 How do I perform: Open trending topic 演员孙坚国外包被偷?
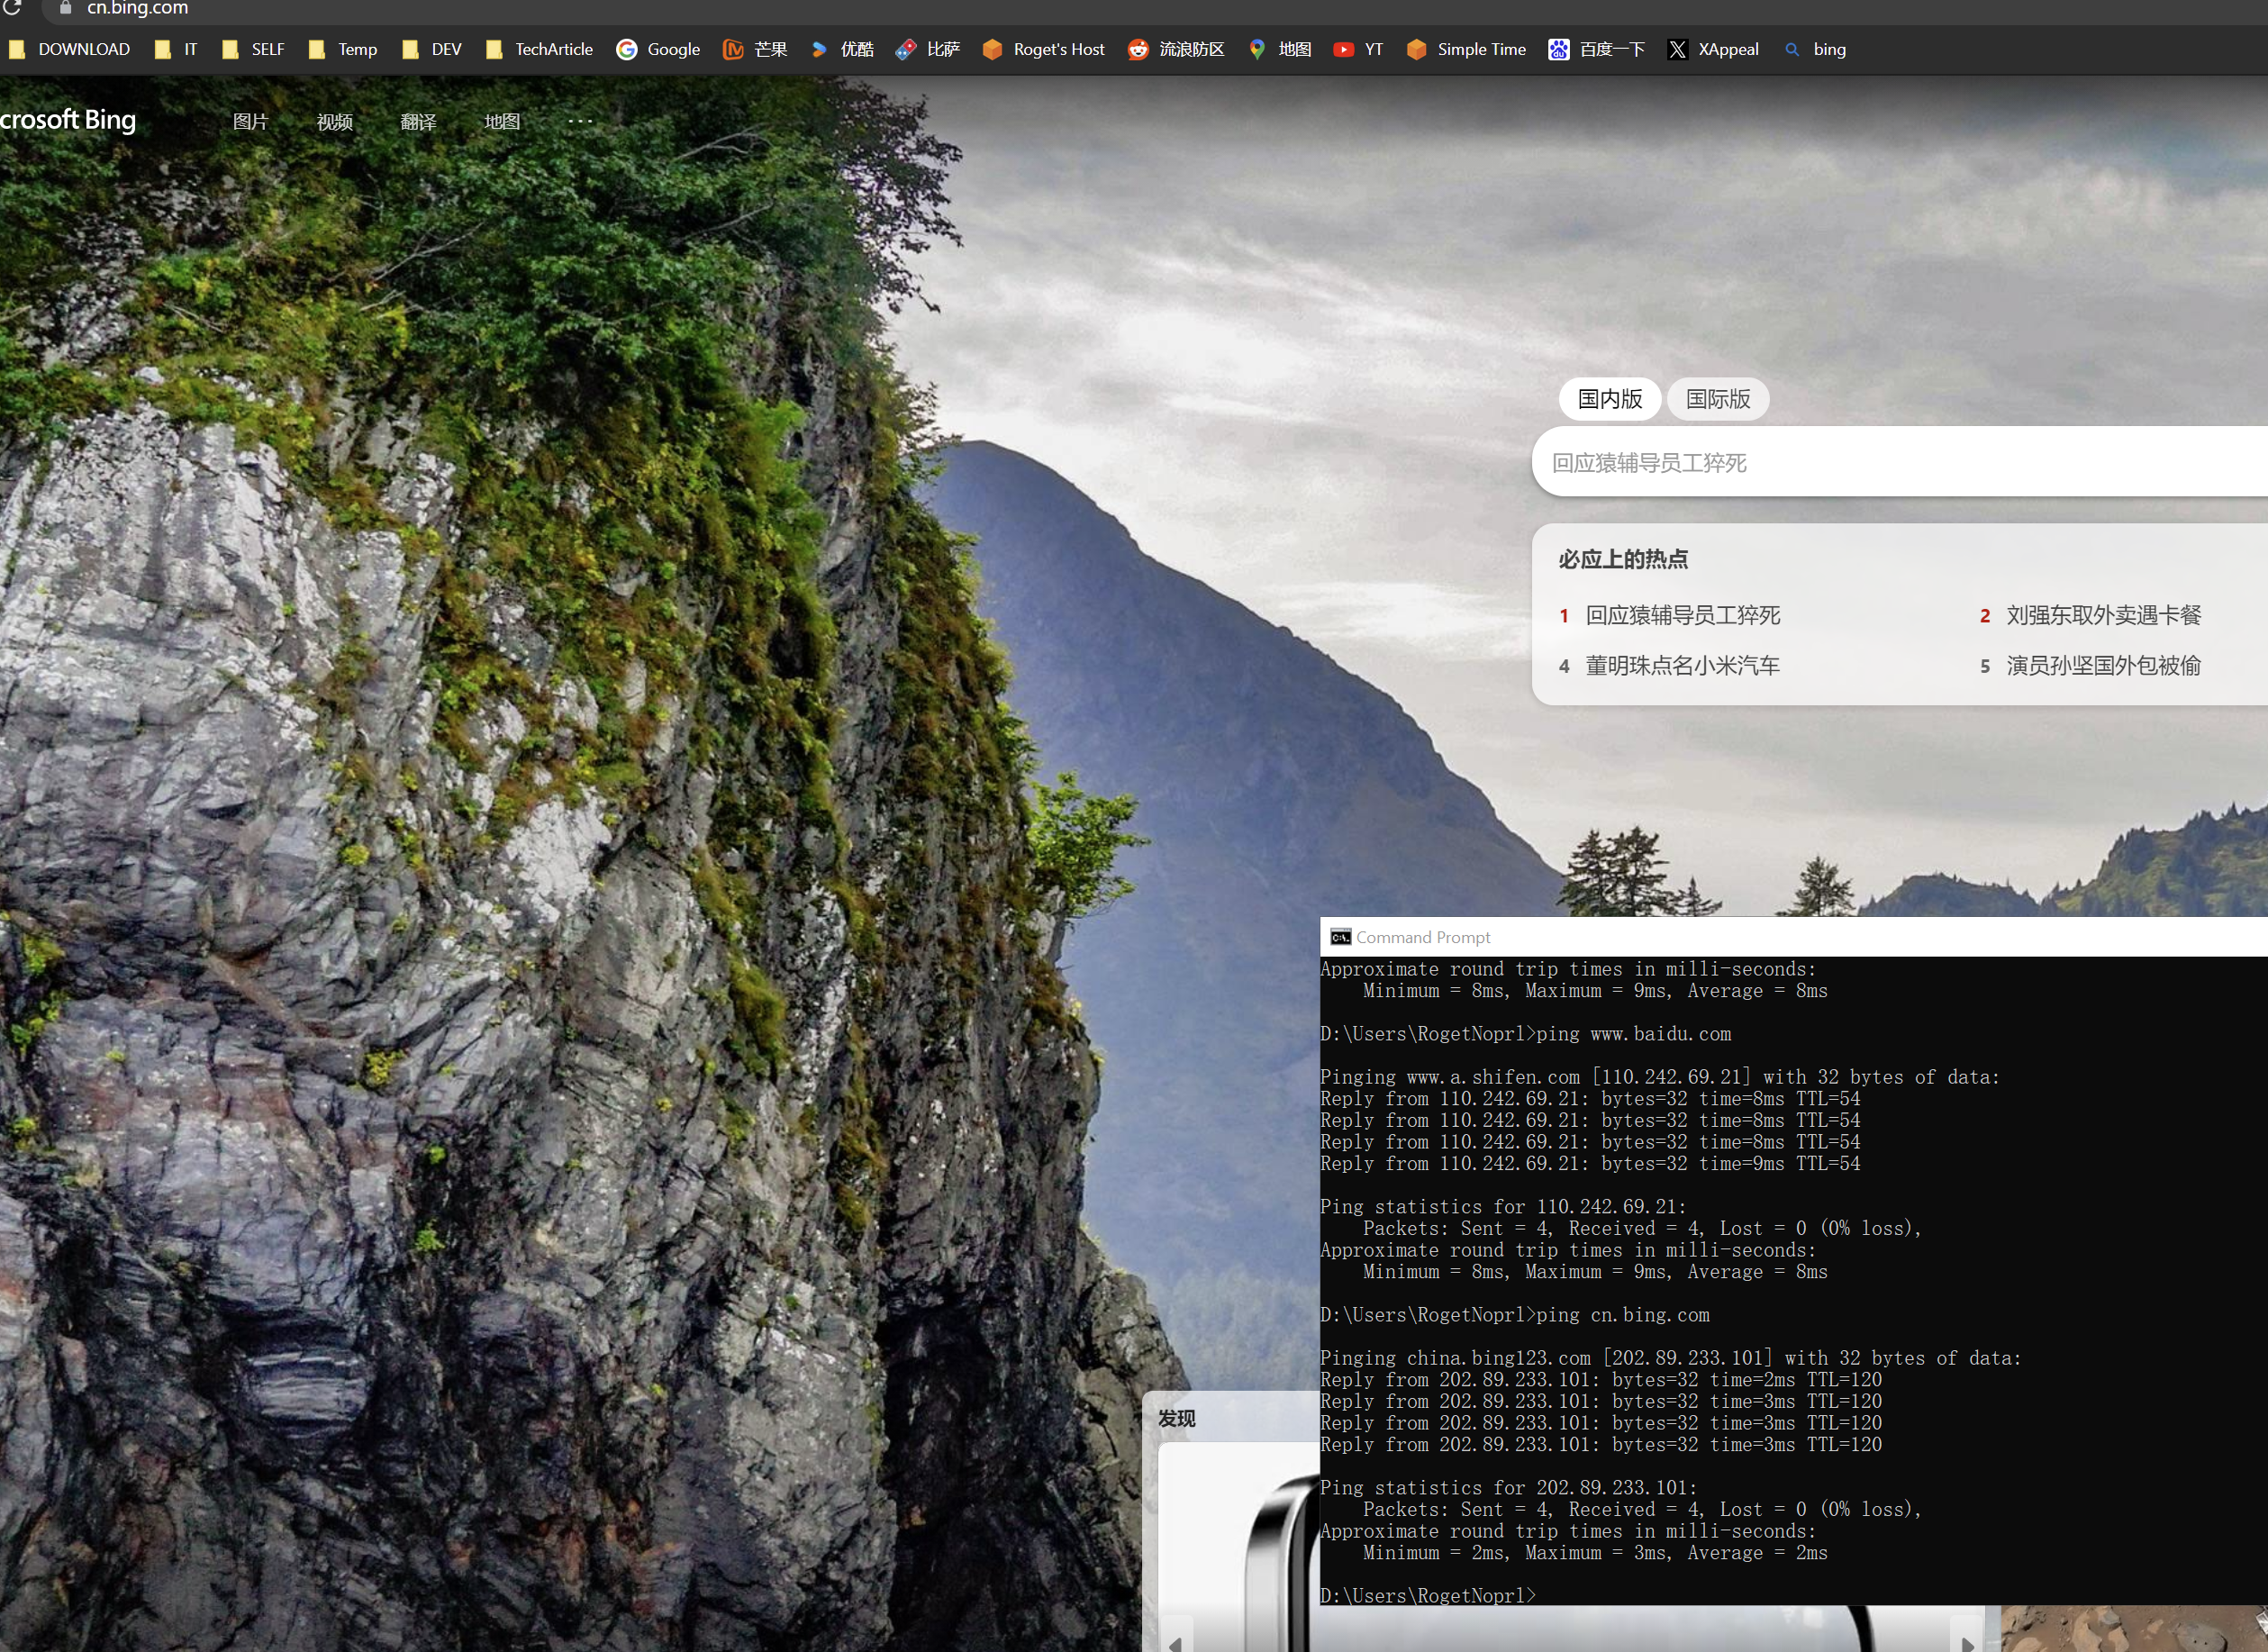click(2103, 666)
